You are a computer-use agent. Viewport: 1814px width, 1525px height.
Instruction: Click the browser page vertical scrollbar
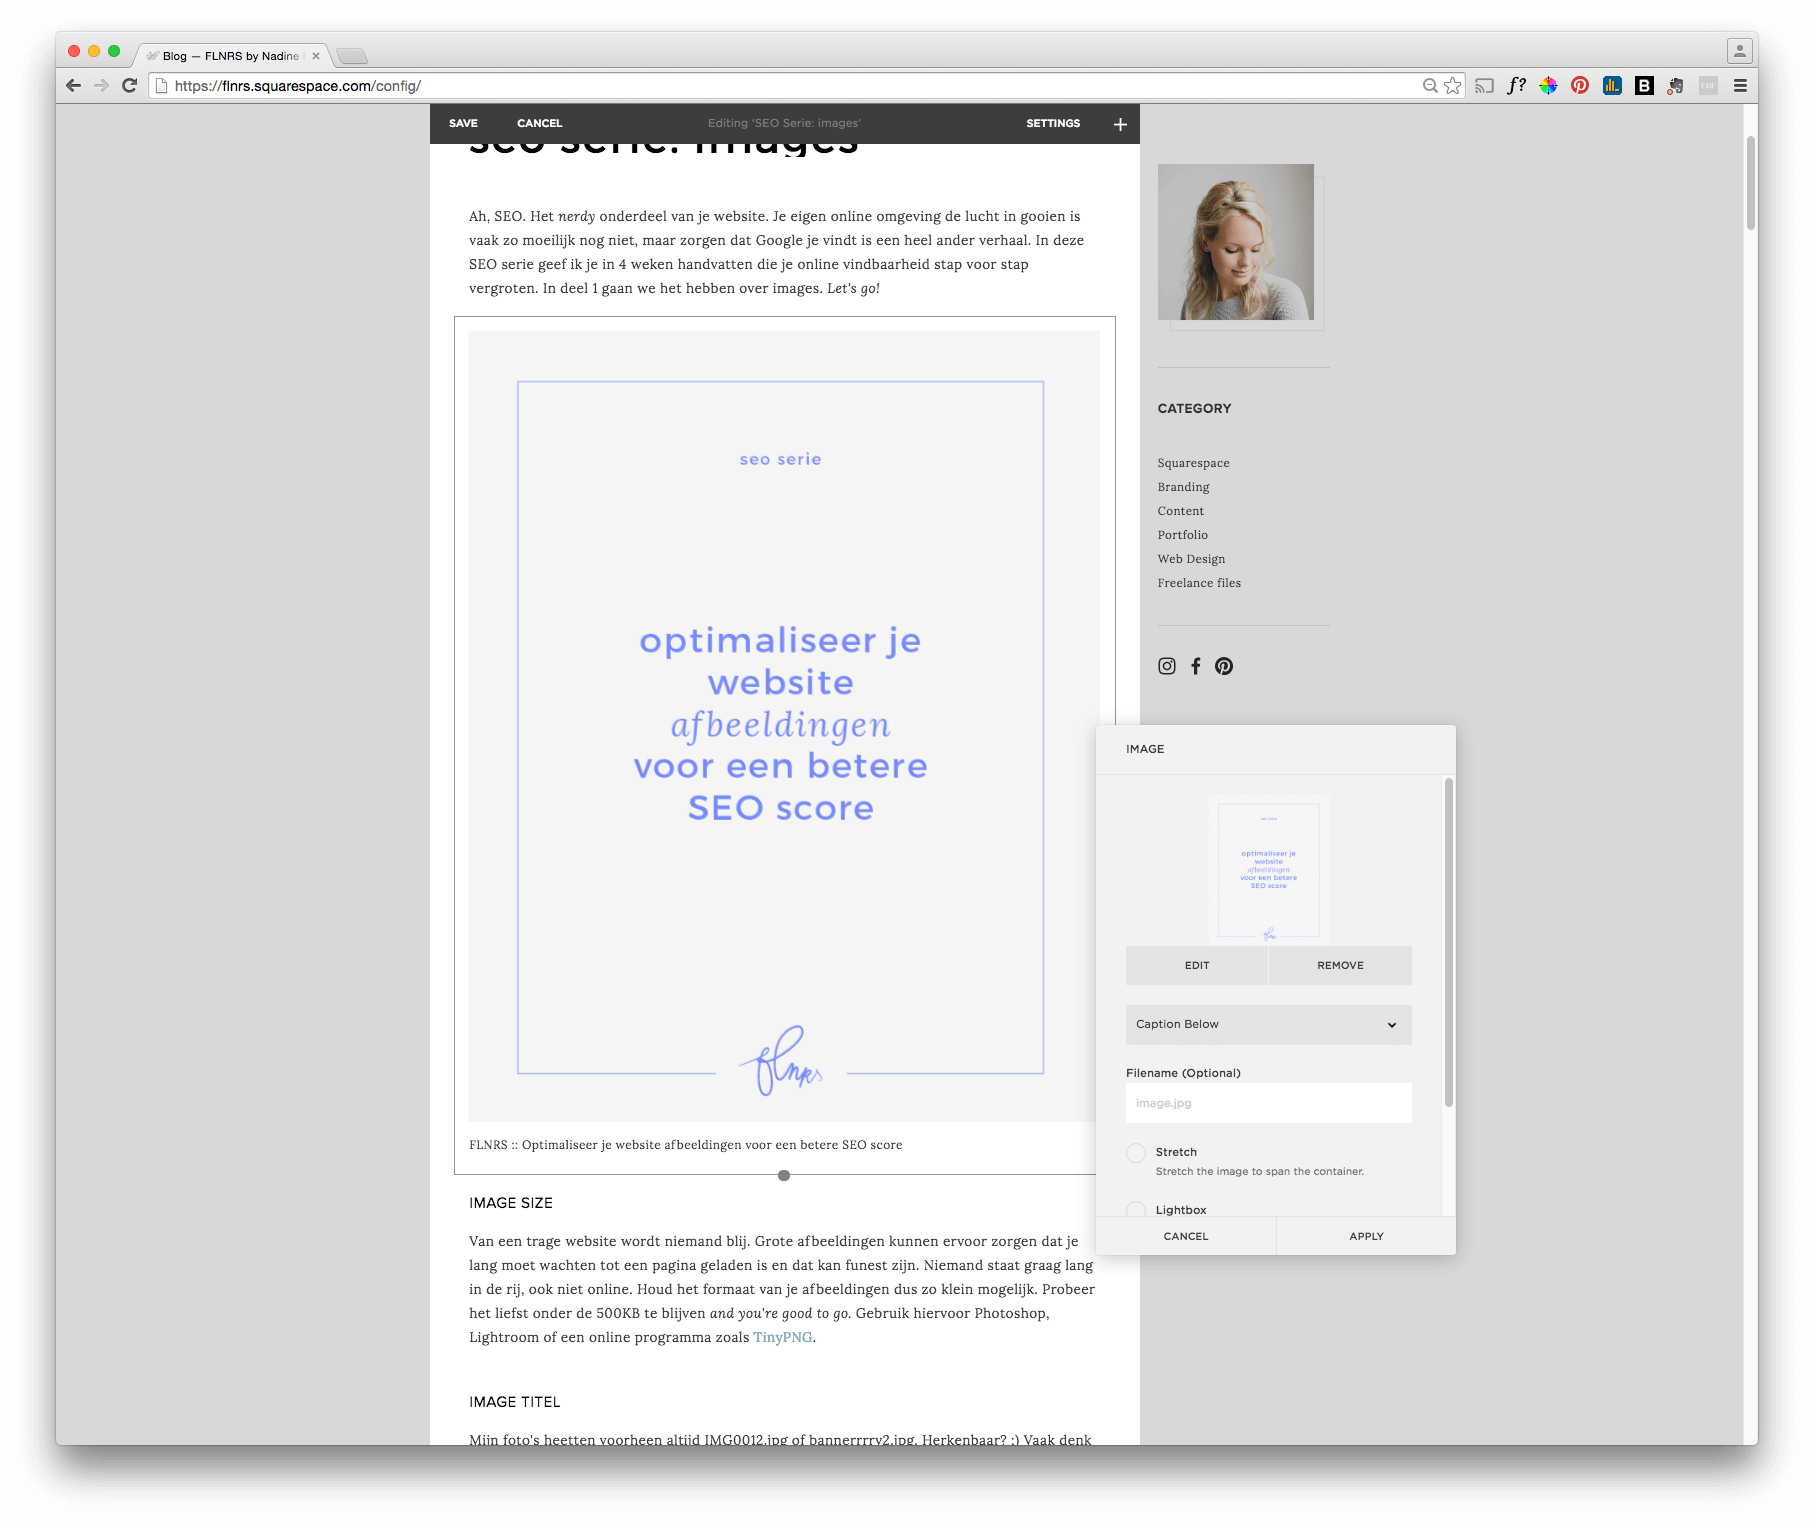click(1751, 183)
